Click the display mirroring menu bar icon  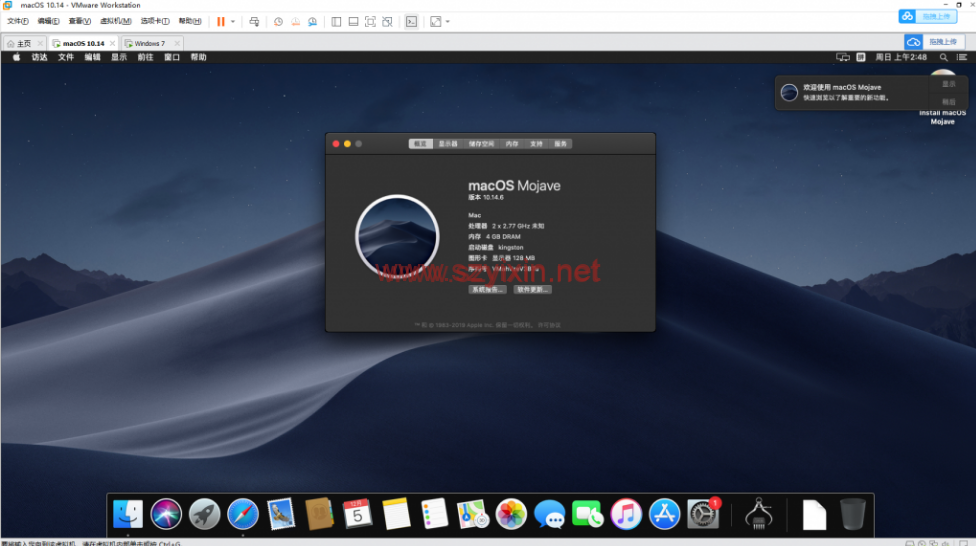(843, 57)
